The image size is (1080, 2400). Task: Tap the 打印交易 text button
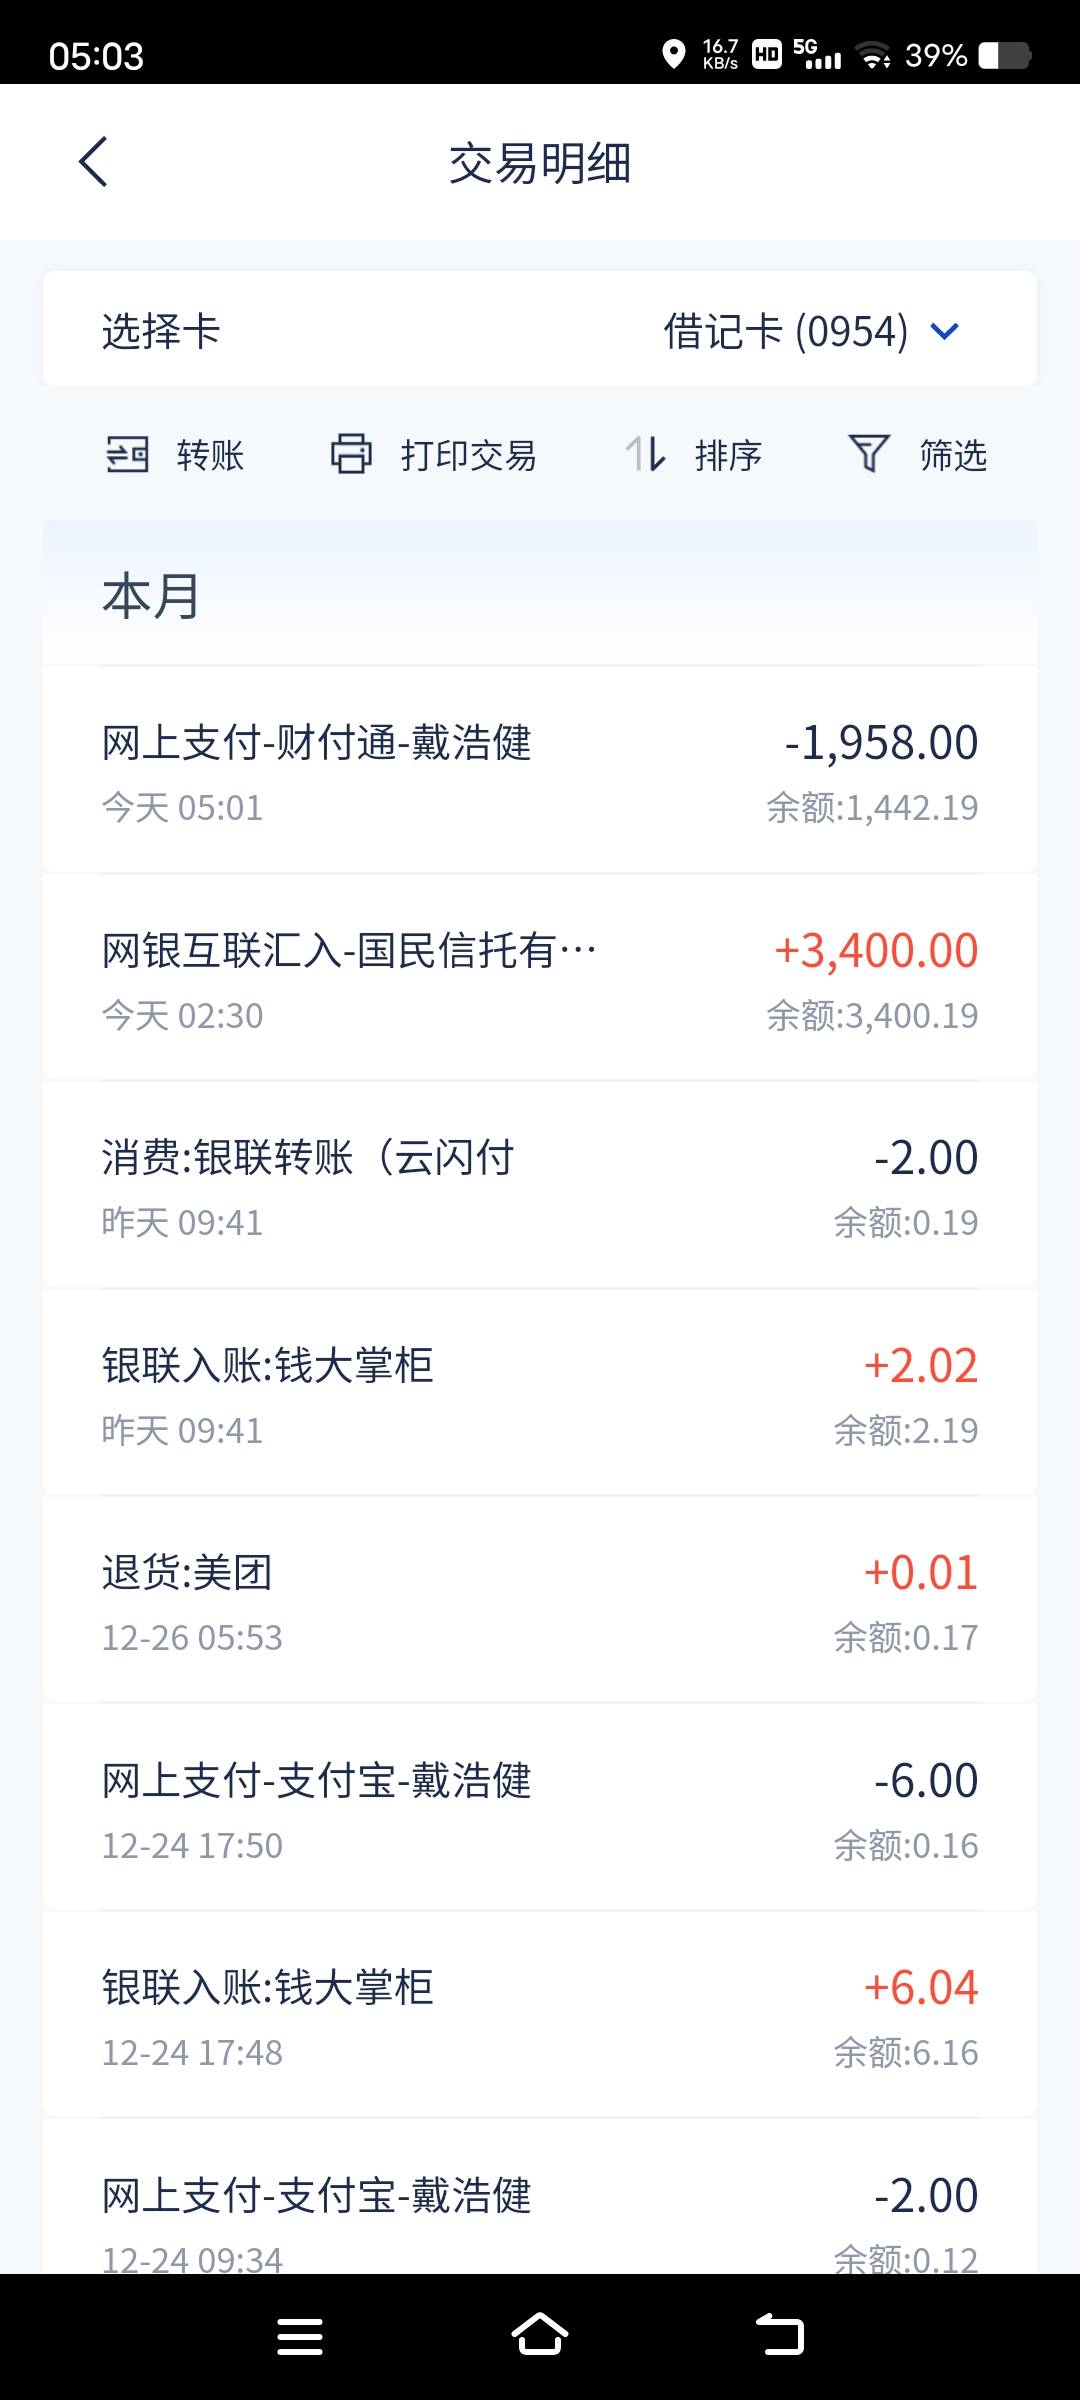[468, 456]
